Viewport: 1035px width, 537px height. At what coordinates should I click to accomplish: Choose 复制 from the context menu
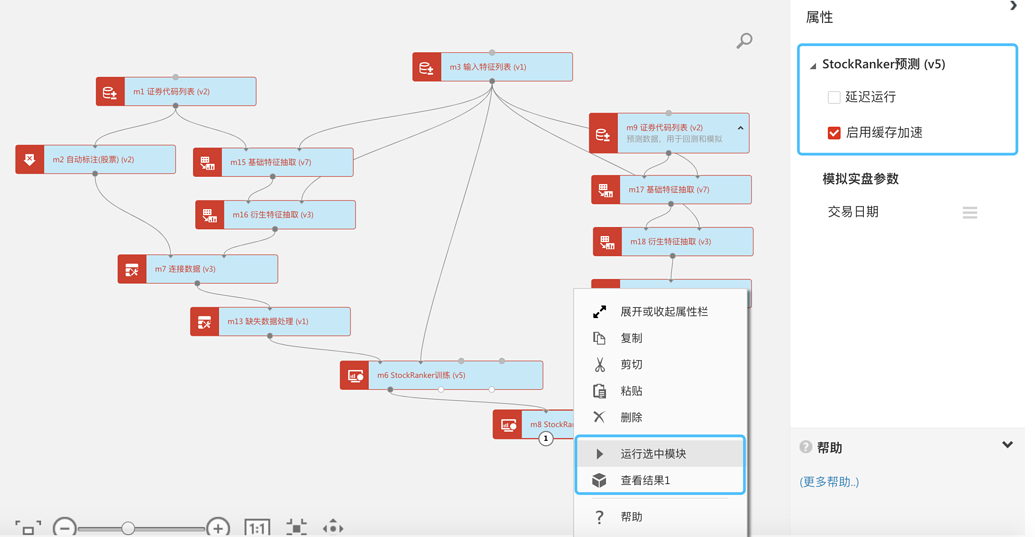coord(661,338)
